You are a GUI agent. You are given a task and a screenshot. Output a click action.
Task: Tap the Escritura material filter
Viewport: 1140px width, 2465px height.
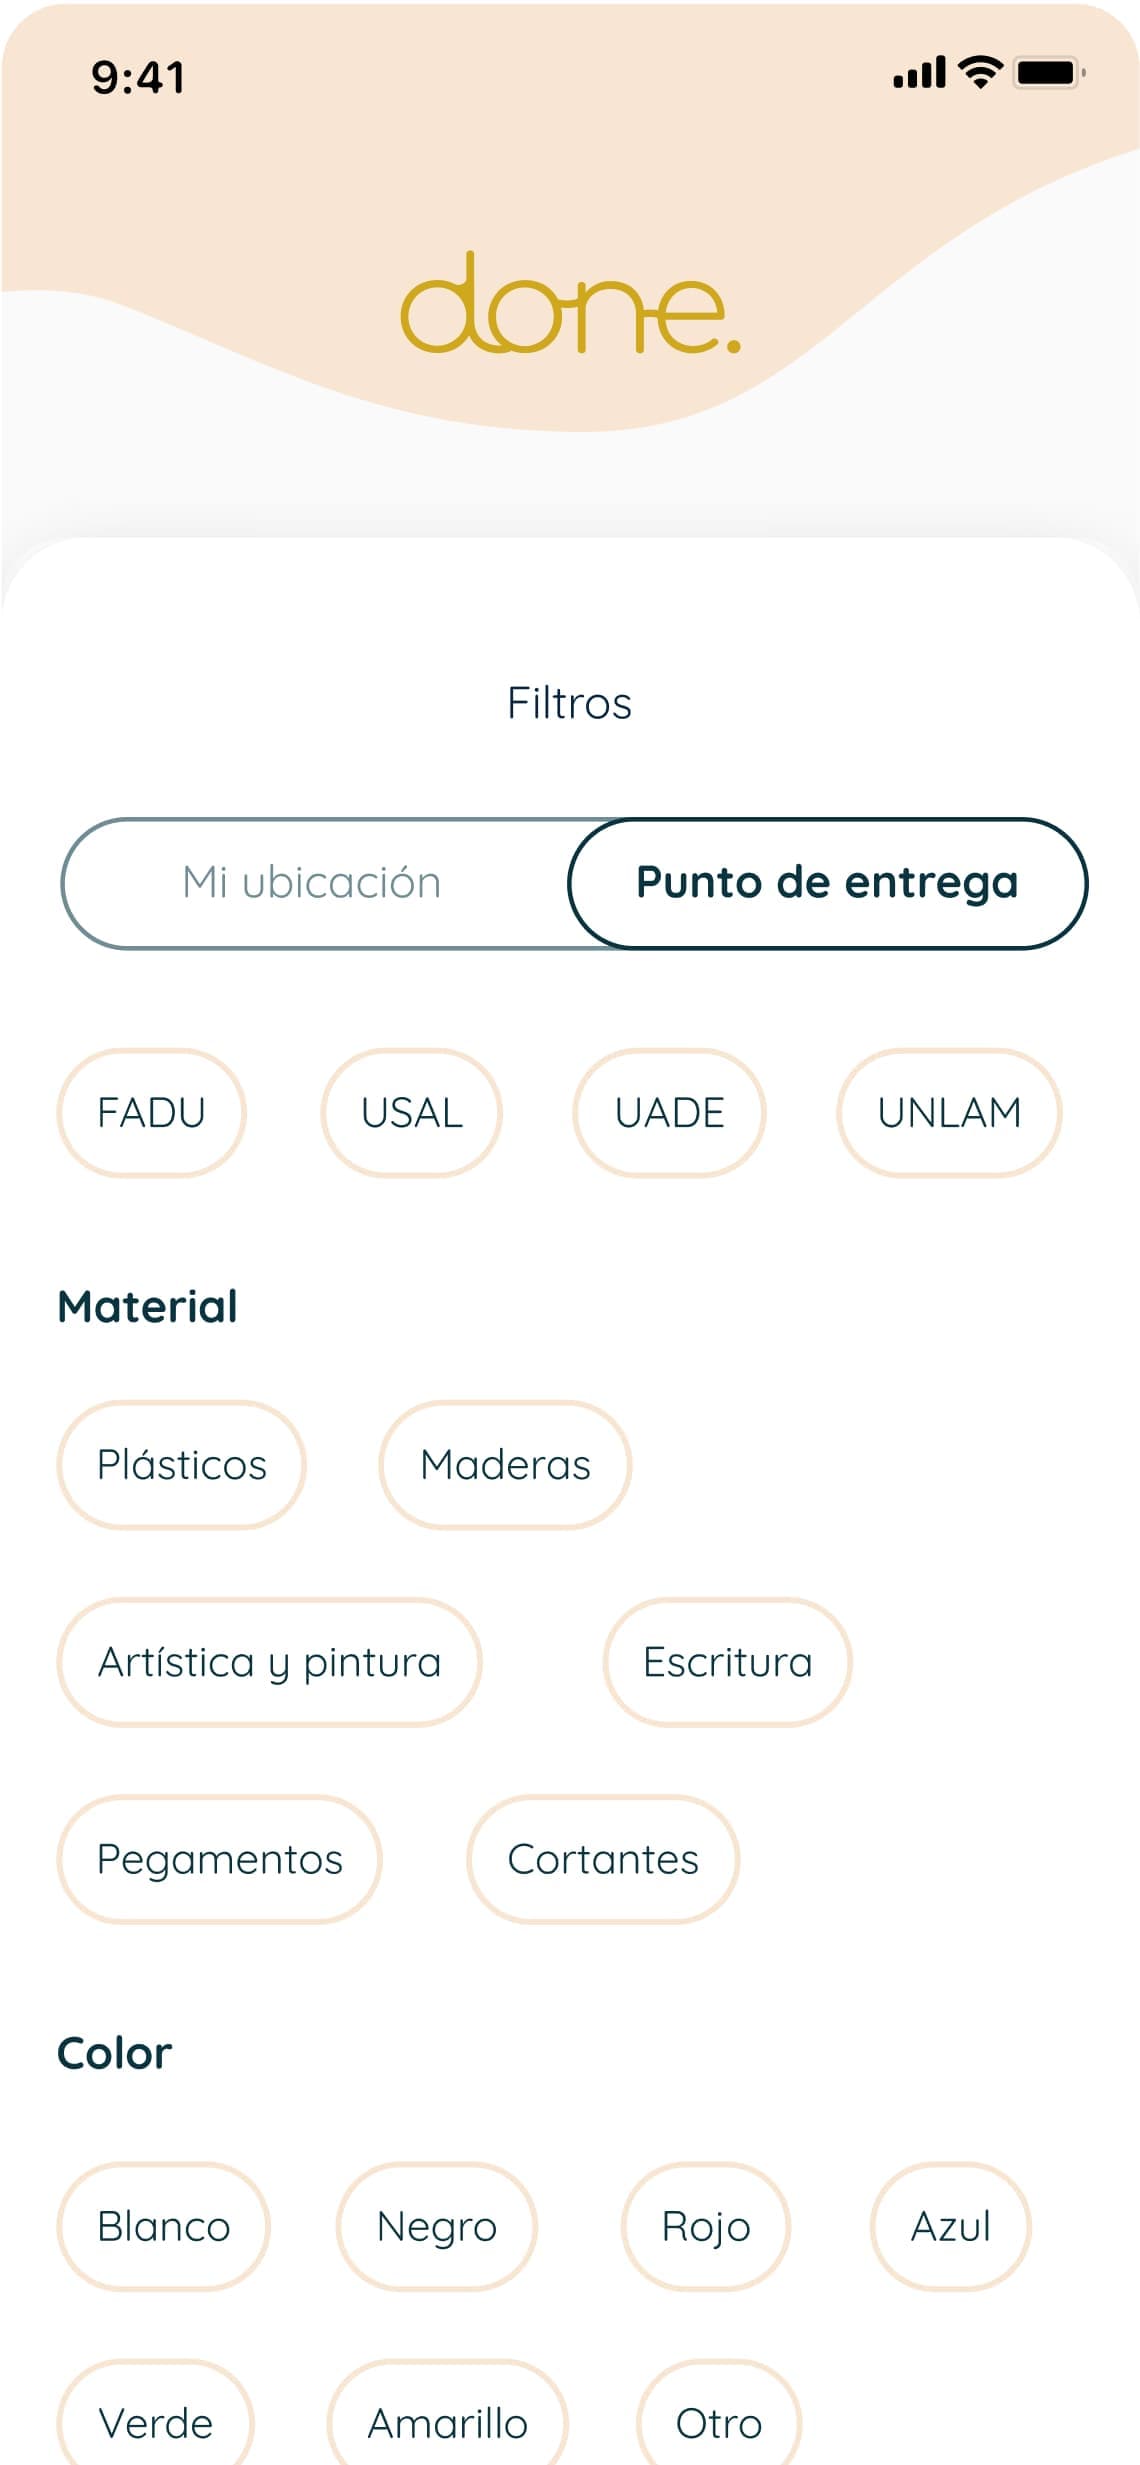pyautogui.click(x=727, y=1662)
